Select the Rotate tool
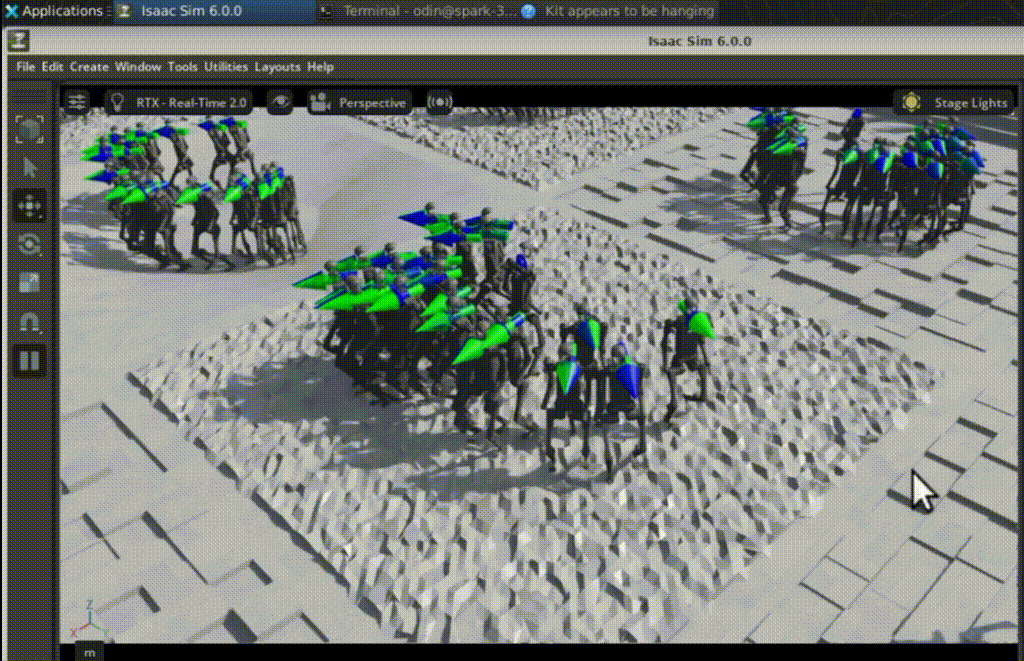The image size is (1024, 661). tap(29, 245)
